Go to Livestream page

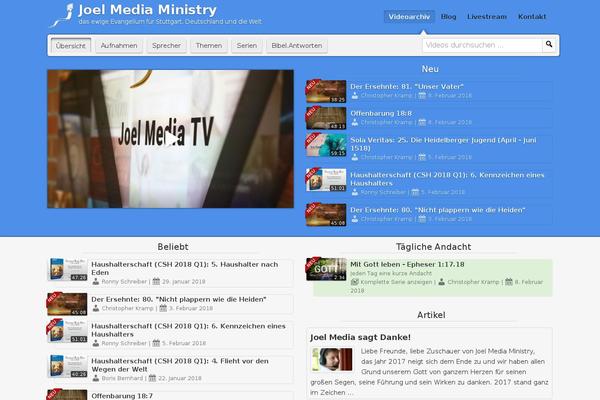click(x=487, y=16)
